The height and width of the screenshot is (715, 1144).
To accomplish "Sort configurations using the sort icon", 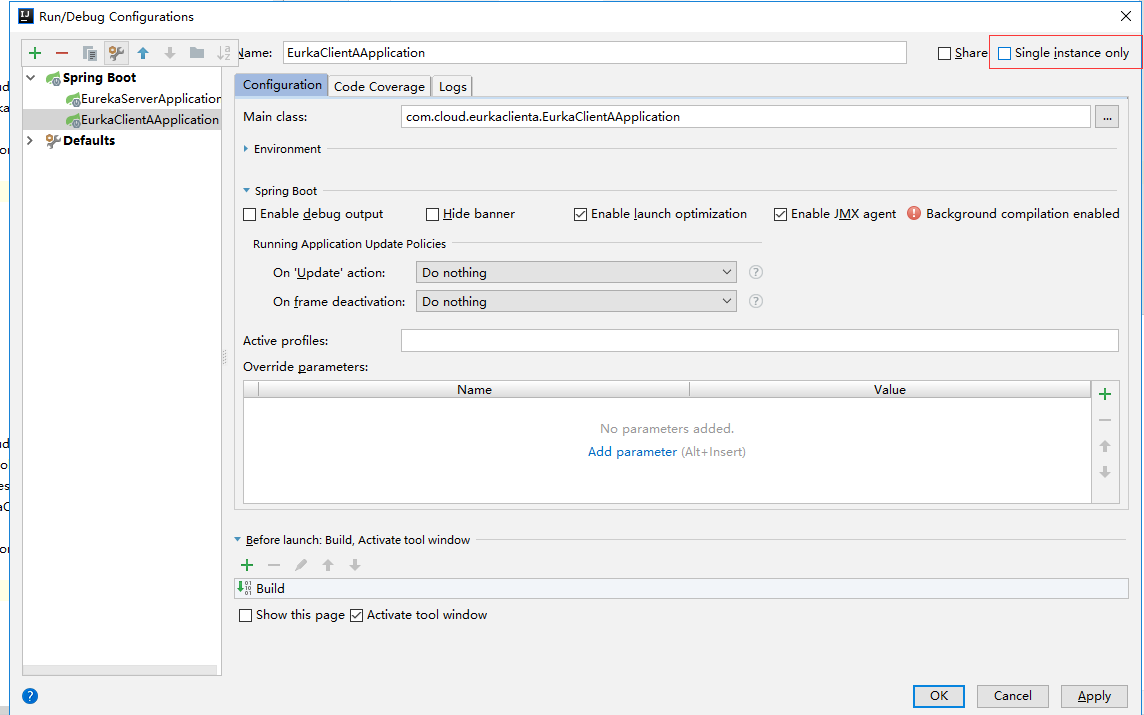I will (x=224, y=52).
